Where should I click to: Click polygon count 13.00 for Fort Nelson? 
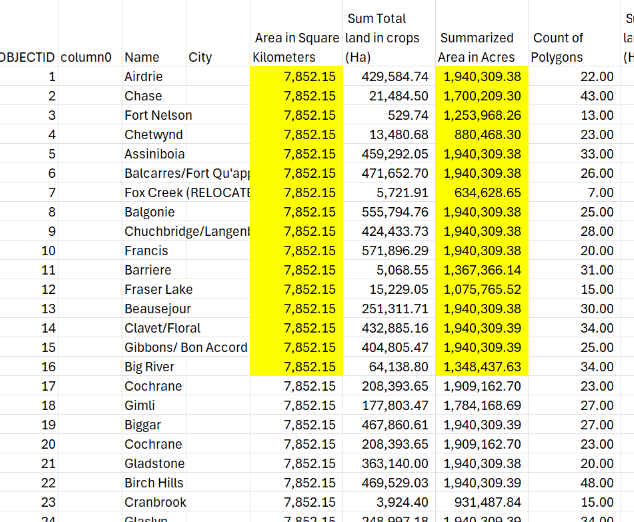tap(597, 115)
